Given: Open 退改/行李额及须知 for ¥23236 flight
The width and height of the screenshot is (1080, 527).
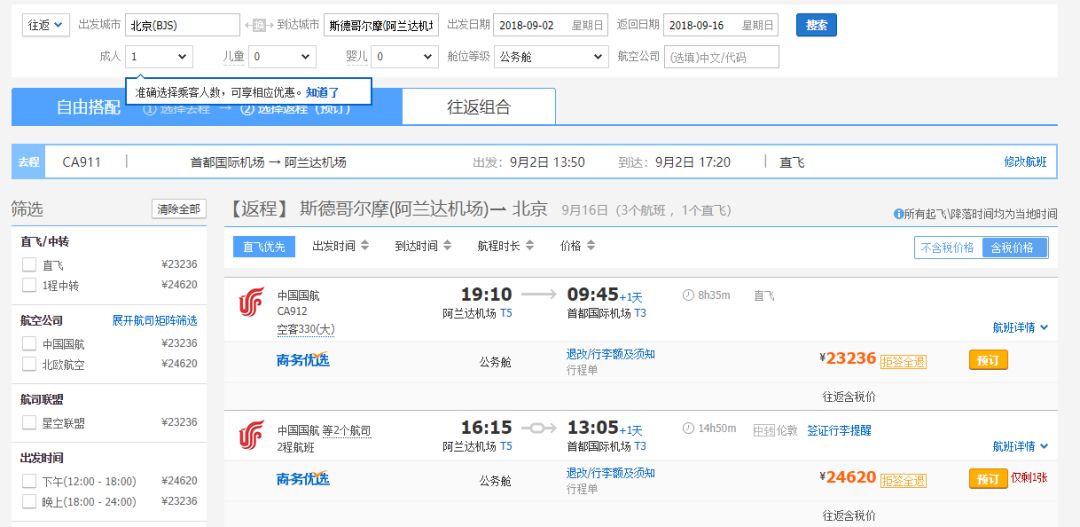Looking at the screenshot, I should tap(610, 354).
